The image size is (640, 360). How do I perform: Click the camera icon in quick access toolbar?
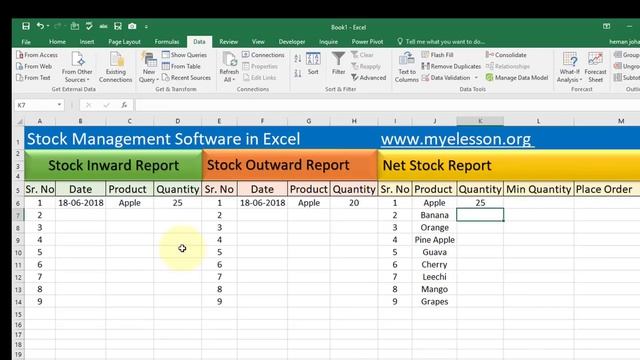(132, 27)
